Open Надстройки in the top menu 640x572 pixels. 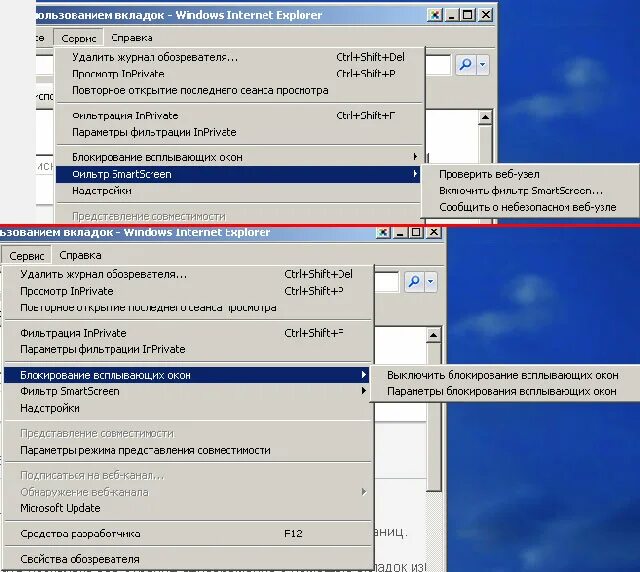(x=239, y=191)
